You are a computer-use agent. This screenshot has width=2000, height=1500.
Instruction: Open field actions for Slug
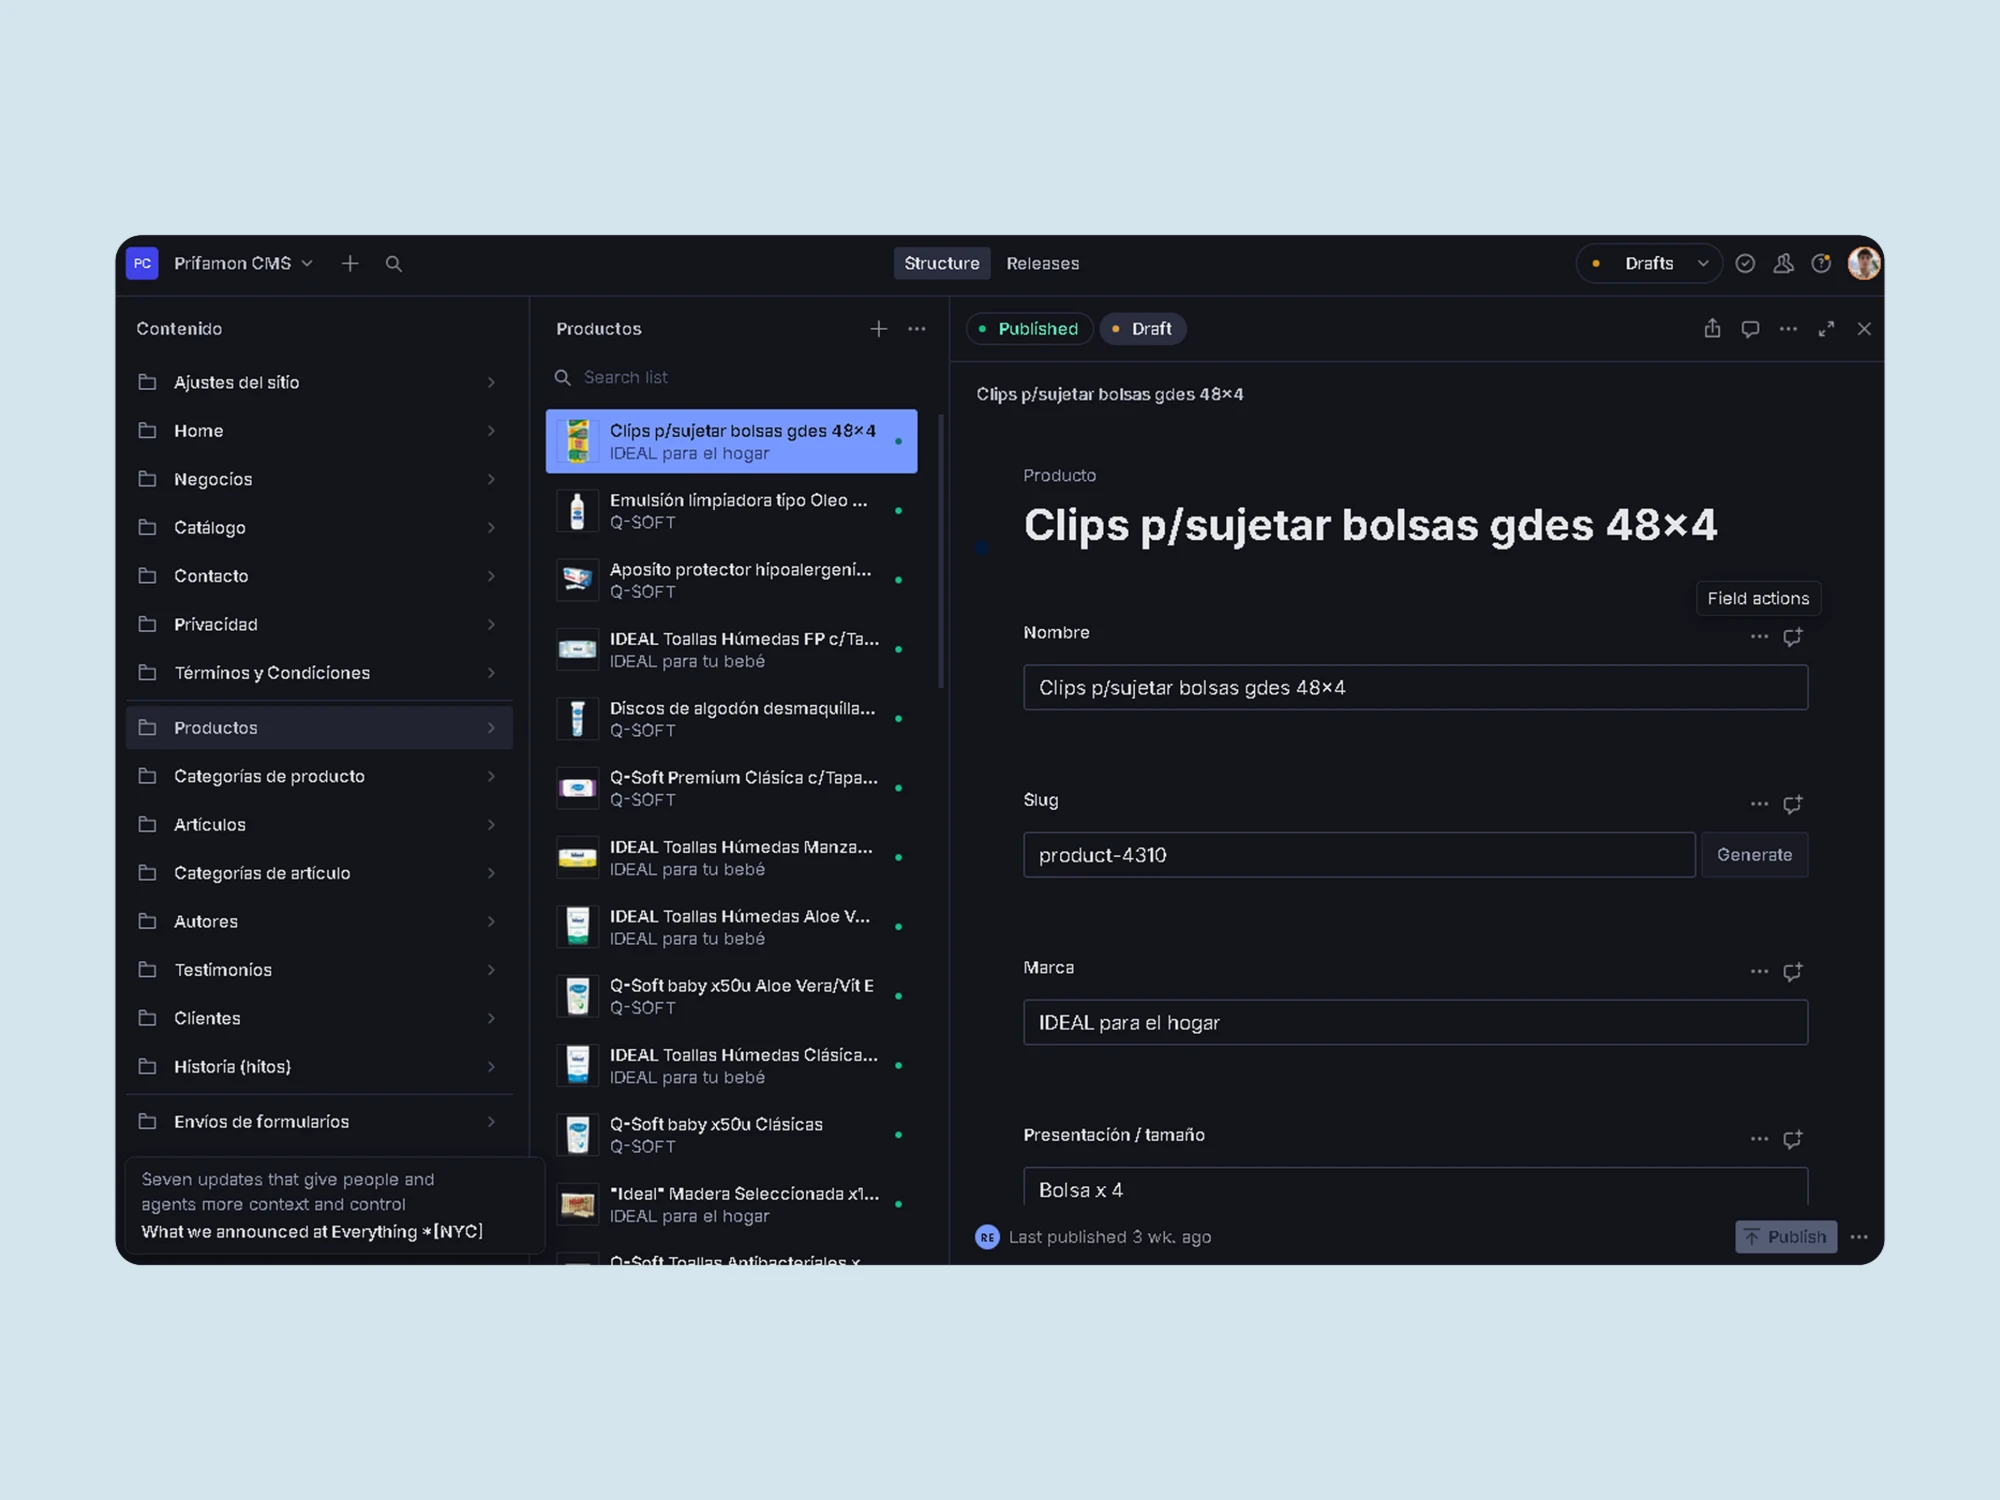click(x=1759, y=804)
